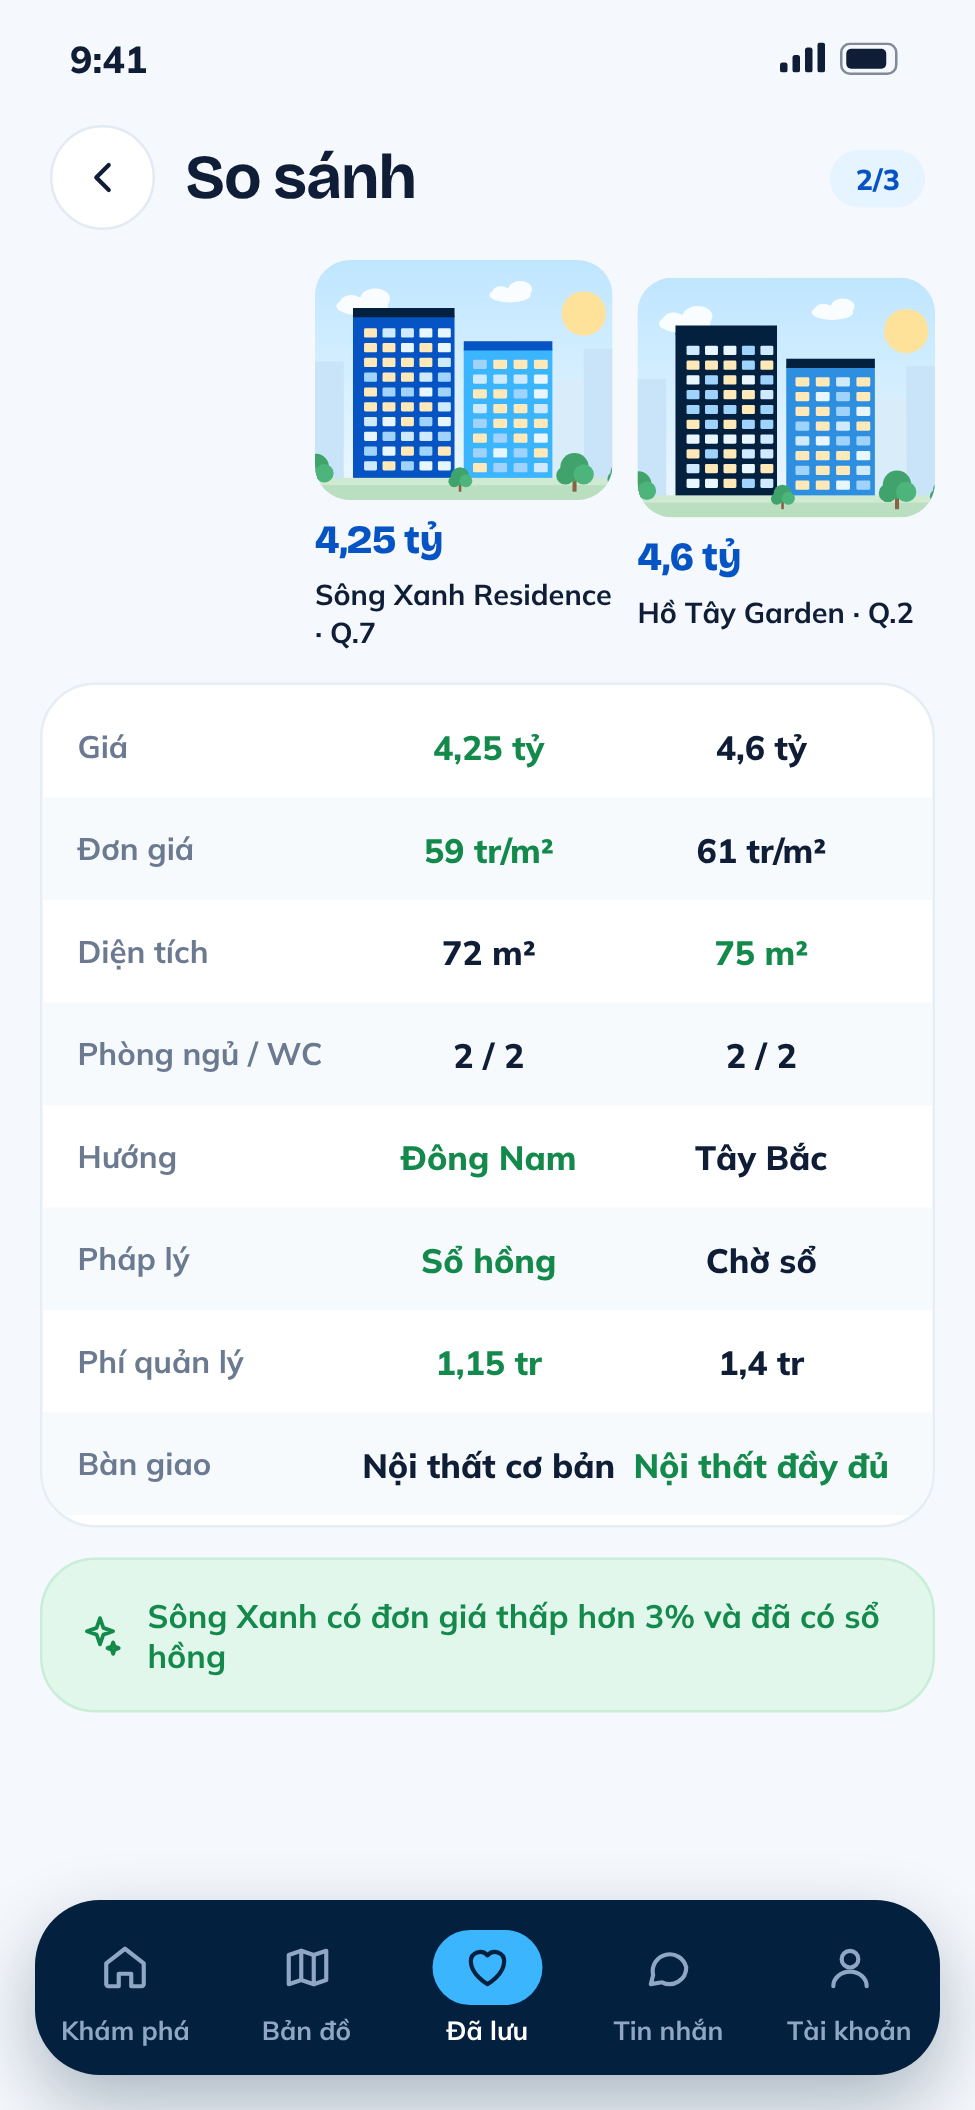Tap the Hồ Tây Garden · Q.2 title
This screenshot has height=2110, width=975.
[x=776, y=613]
